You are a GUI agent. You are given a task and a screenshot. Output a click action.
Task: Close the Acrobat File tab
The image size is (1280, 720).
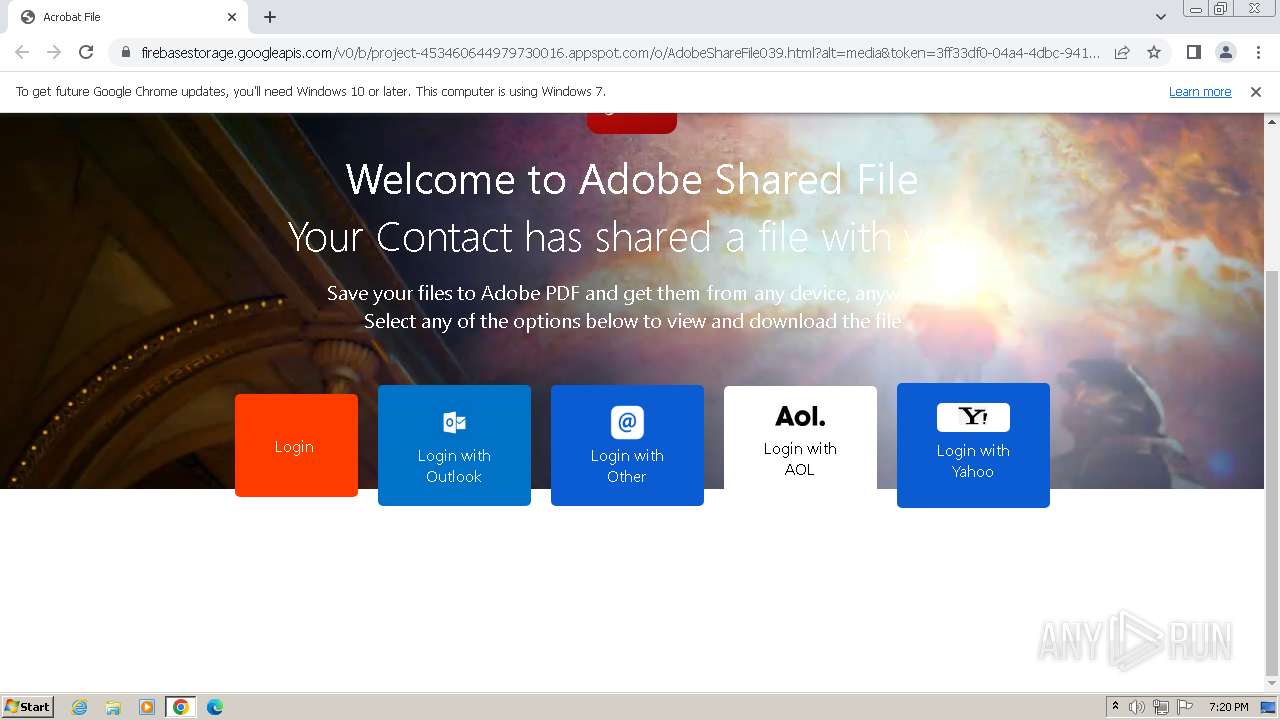(x=232, y=17)
